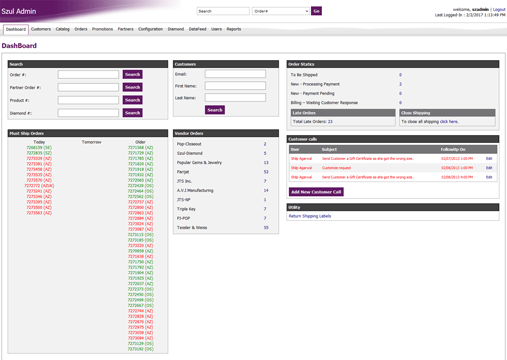Open New - Processing Payment count link
This screenshot has width=507, height=360.
coord(400,84)
